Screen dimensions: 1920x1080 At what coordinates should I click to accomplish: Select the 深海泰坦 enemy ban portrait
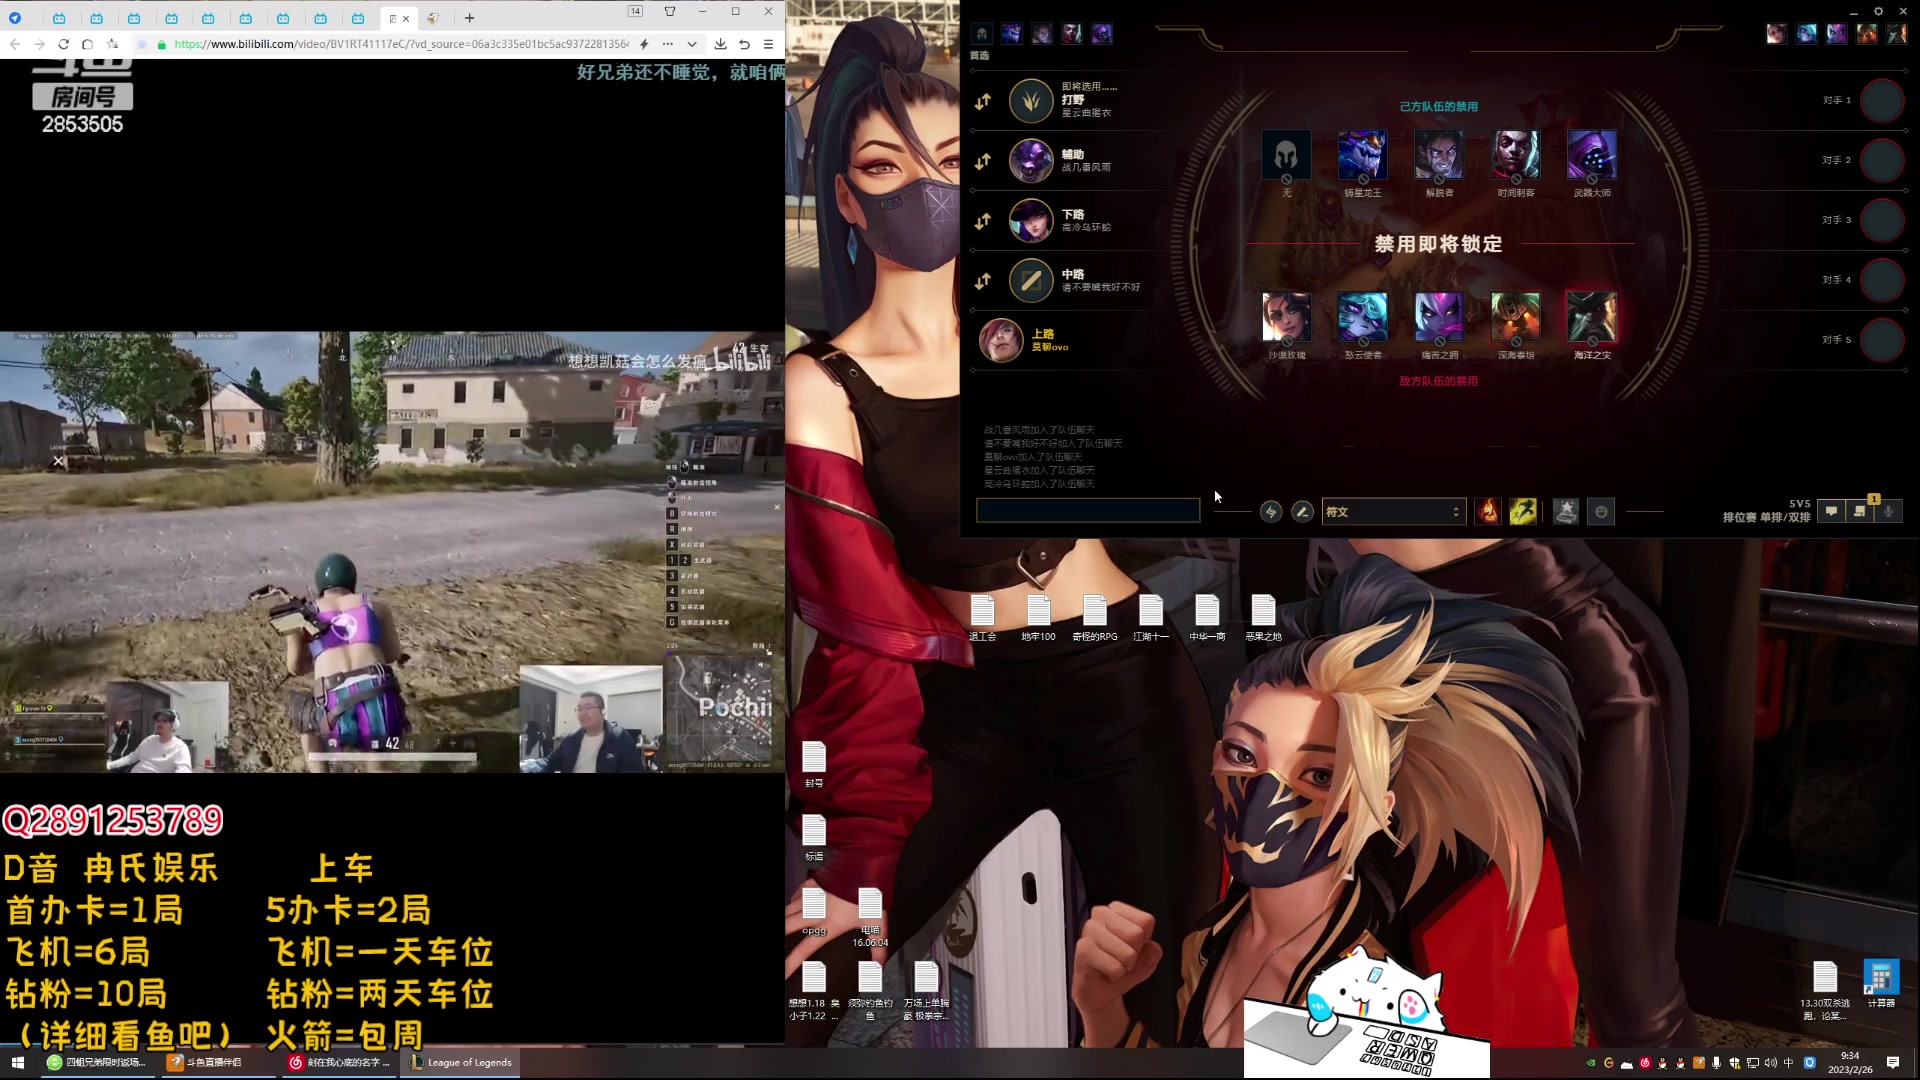(1516, 317)
